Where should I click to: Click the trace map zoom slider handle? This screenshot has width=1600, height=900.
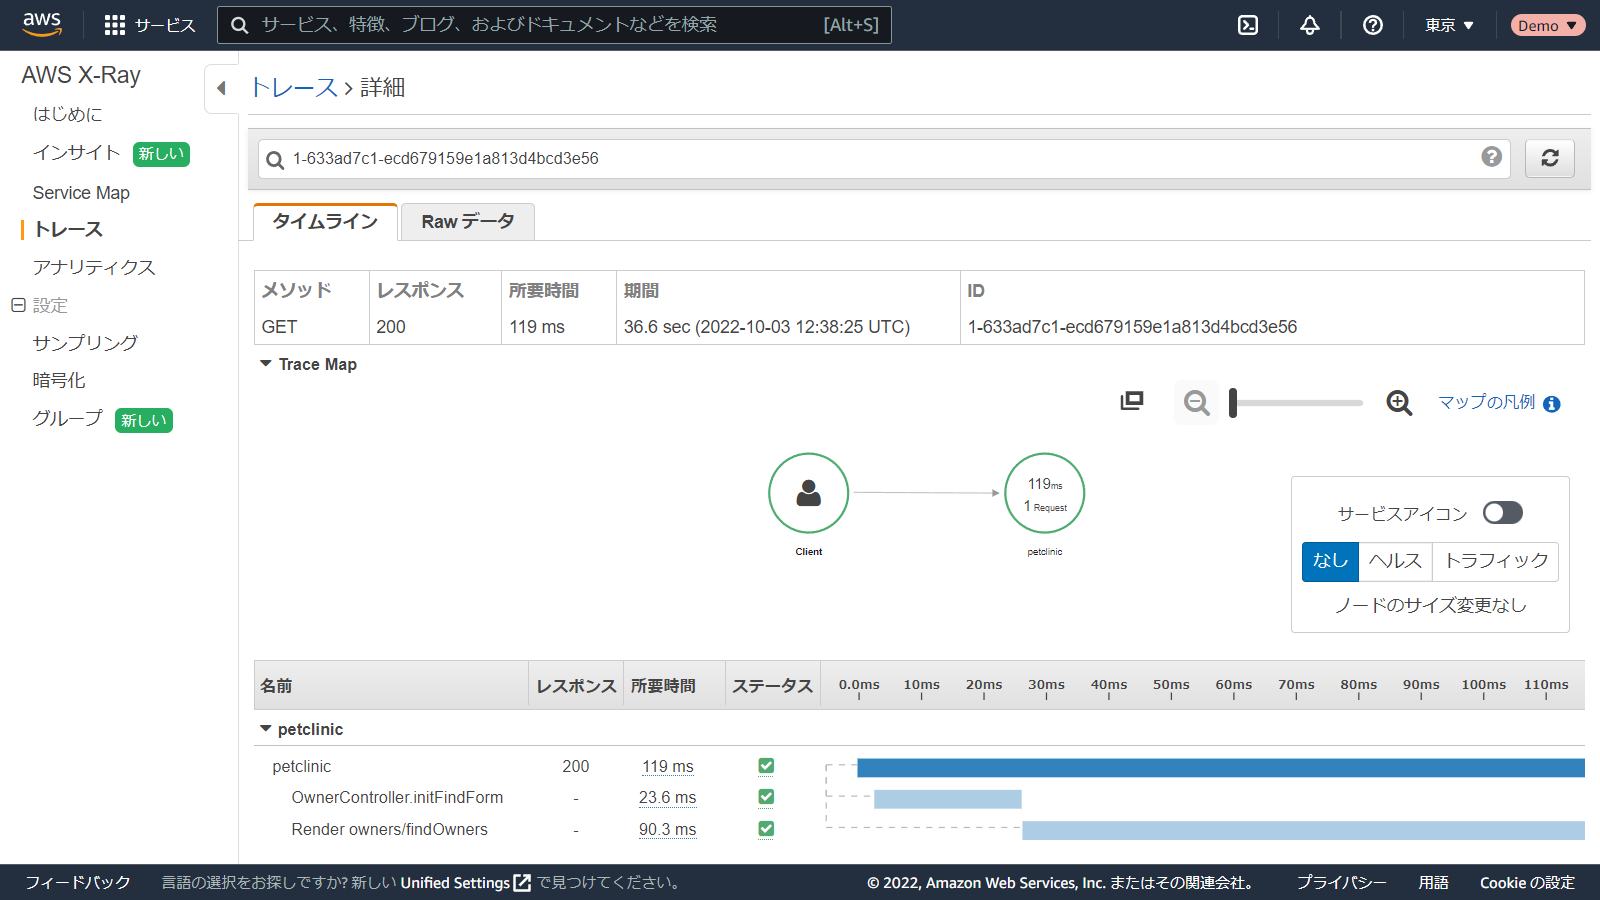click(x=1233, y=403)
